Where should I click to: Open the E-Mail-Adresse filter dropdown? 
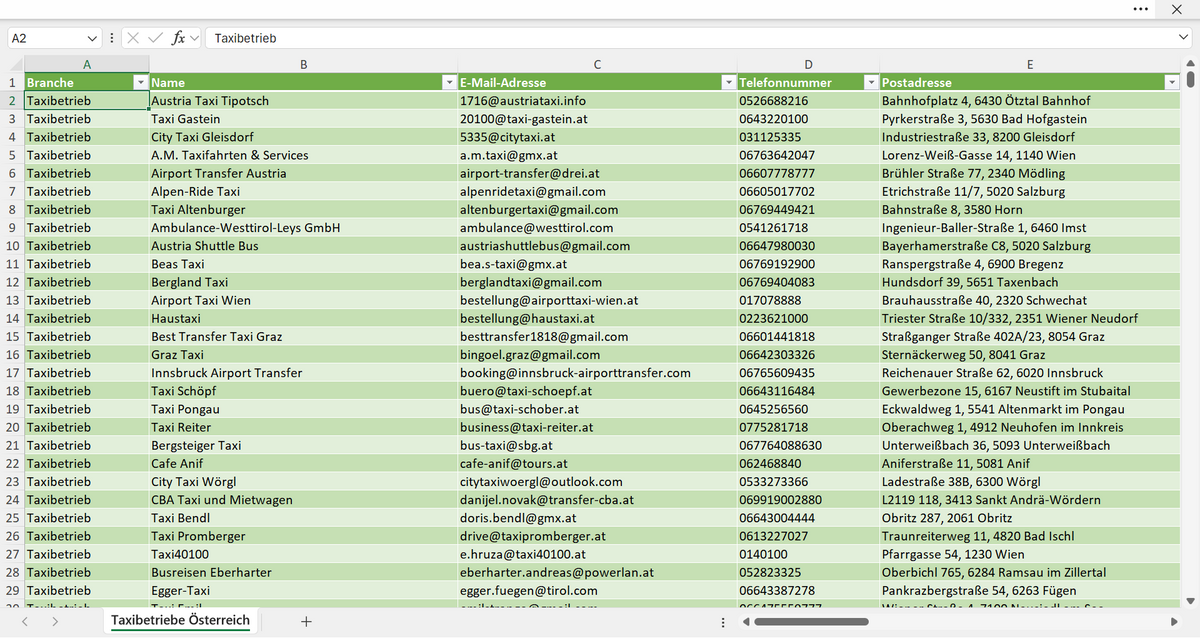pyautogui.click(x=728, y=82)
